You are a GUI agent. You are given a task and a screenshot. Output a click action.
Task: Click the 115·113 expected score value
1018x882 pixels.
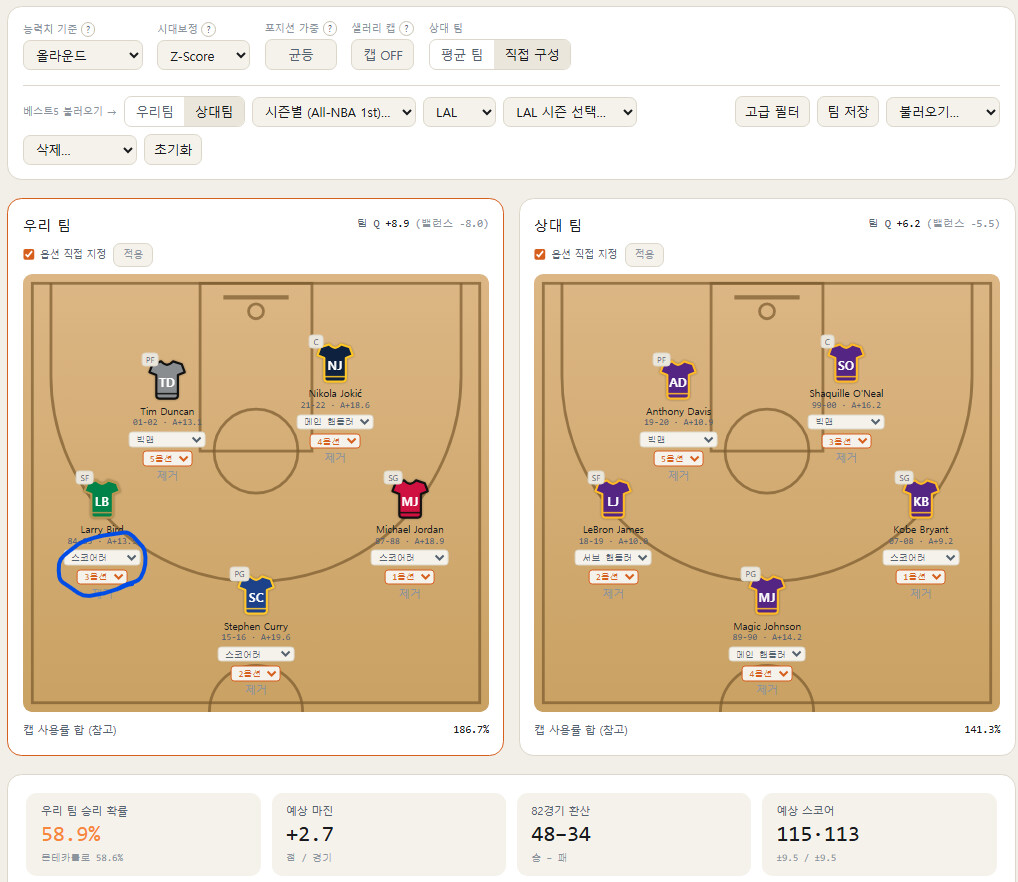[x=817, y=834]
